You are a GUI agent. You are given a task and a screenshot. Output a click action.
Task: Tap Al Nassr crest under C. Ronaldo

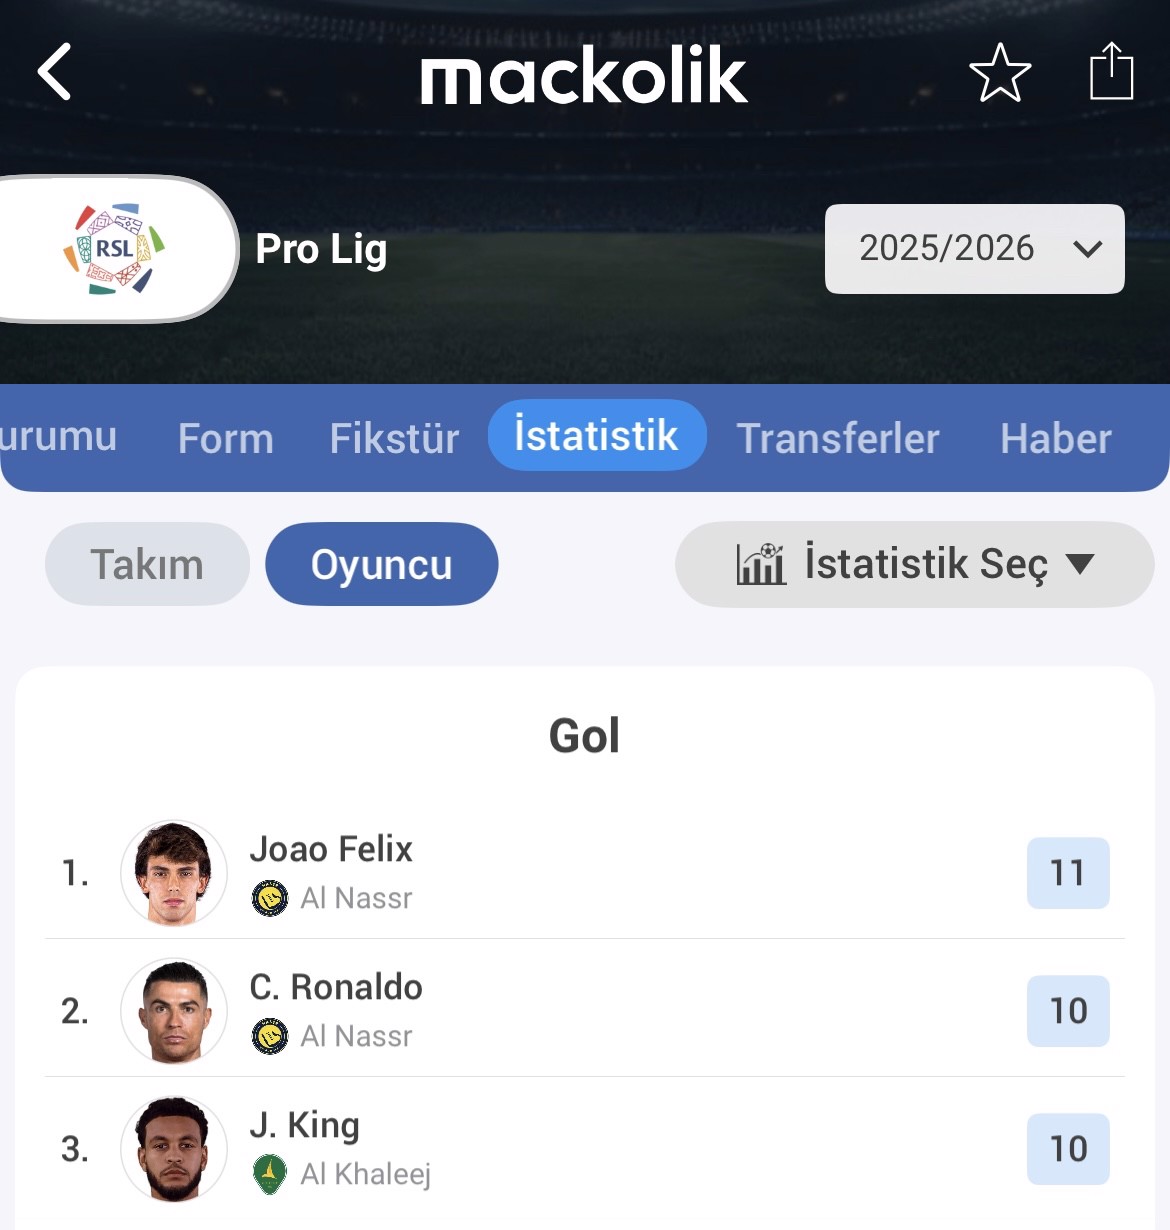[x=270, y=1036]
